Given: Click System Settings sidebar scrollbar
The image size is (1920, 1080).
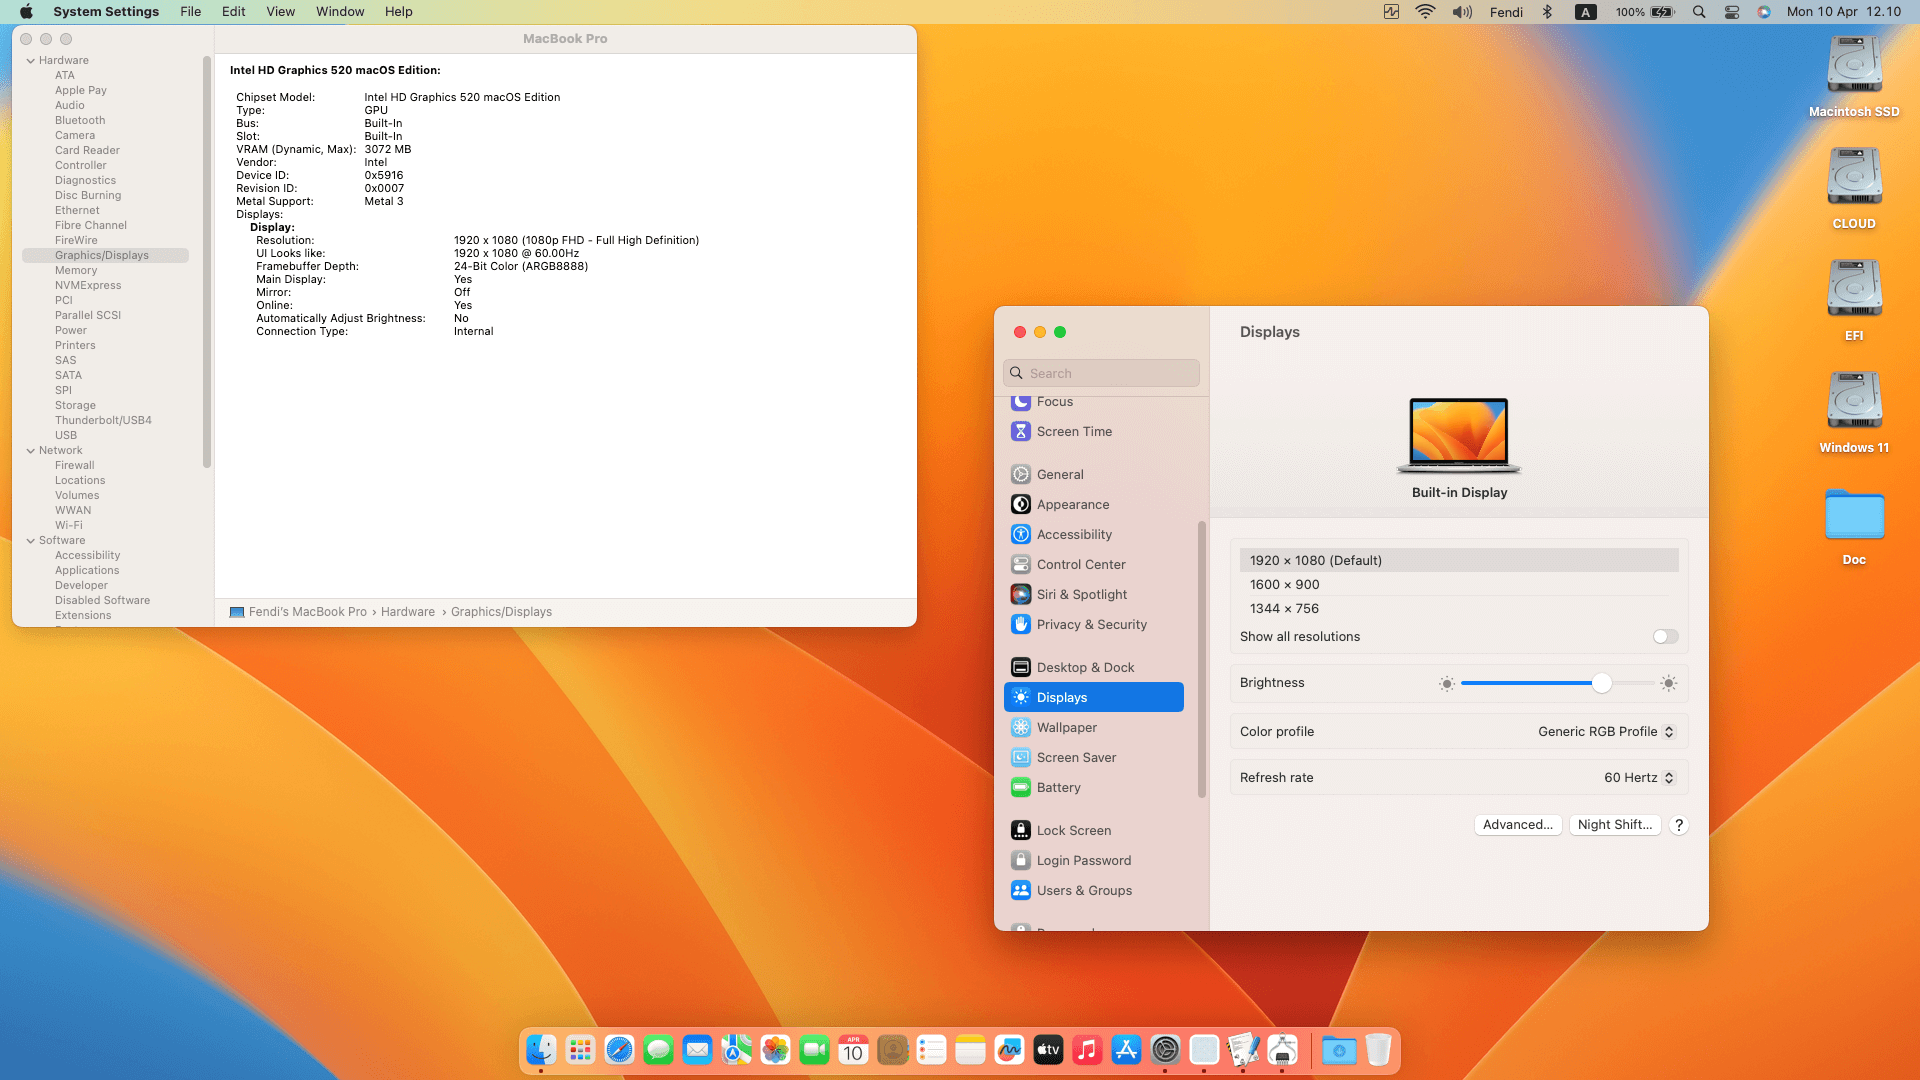Looking at the screenshot, I should 1202,659.
